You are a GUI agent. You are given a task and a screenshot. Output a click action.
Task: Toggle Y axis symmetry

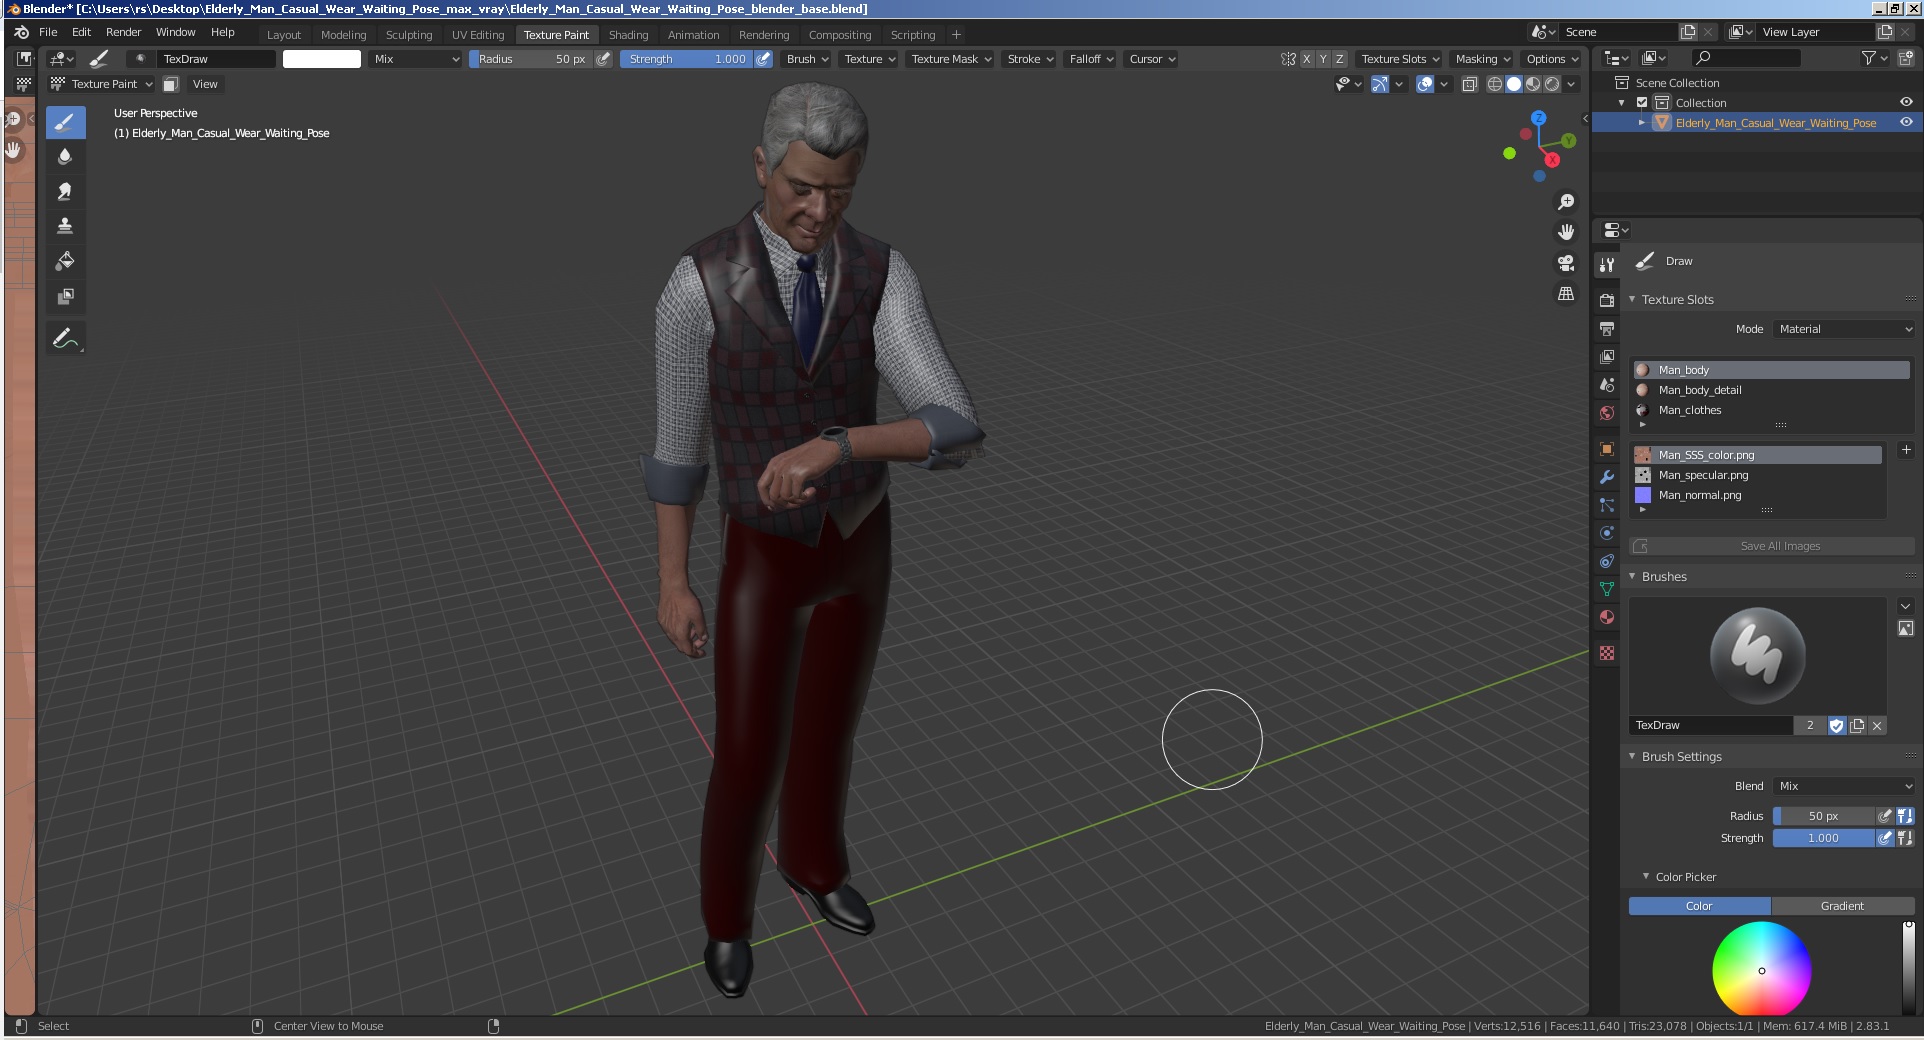(x=1323, y=59)
